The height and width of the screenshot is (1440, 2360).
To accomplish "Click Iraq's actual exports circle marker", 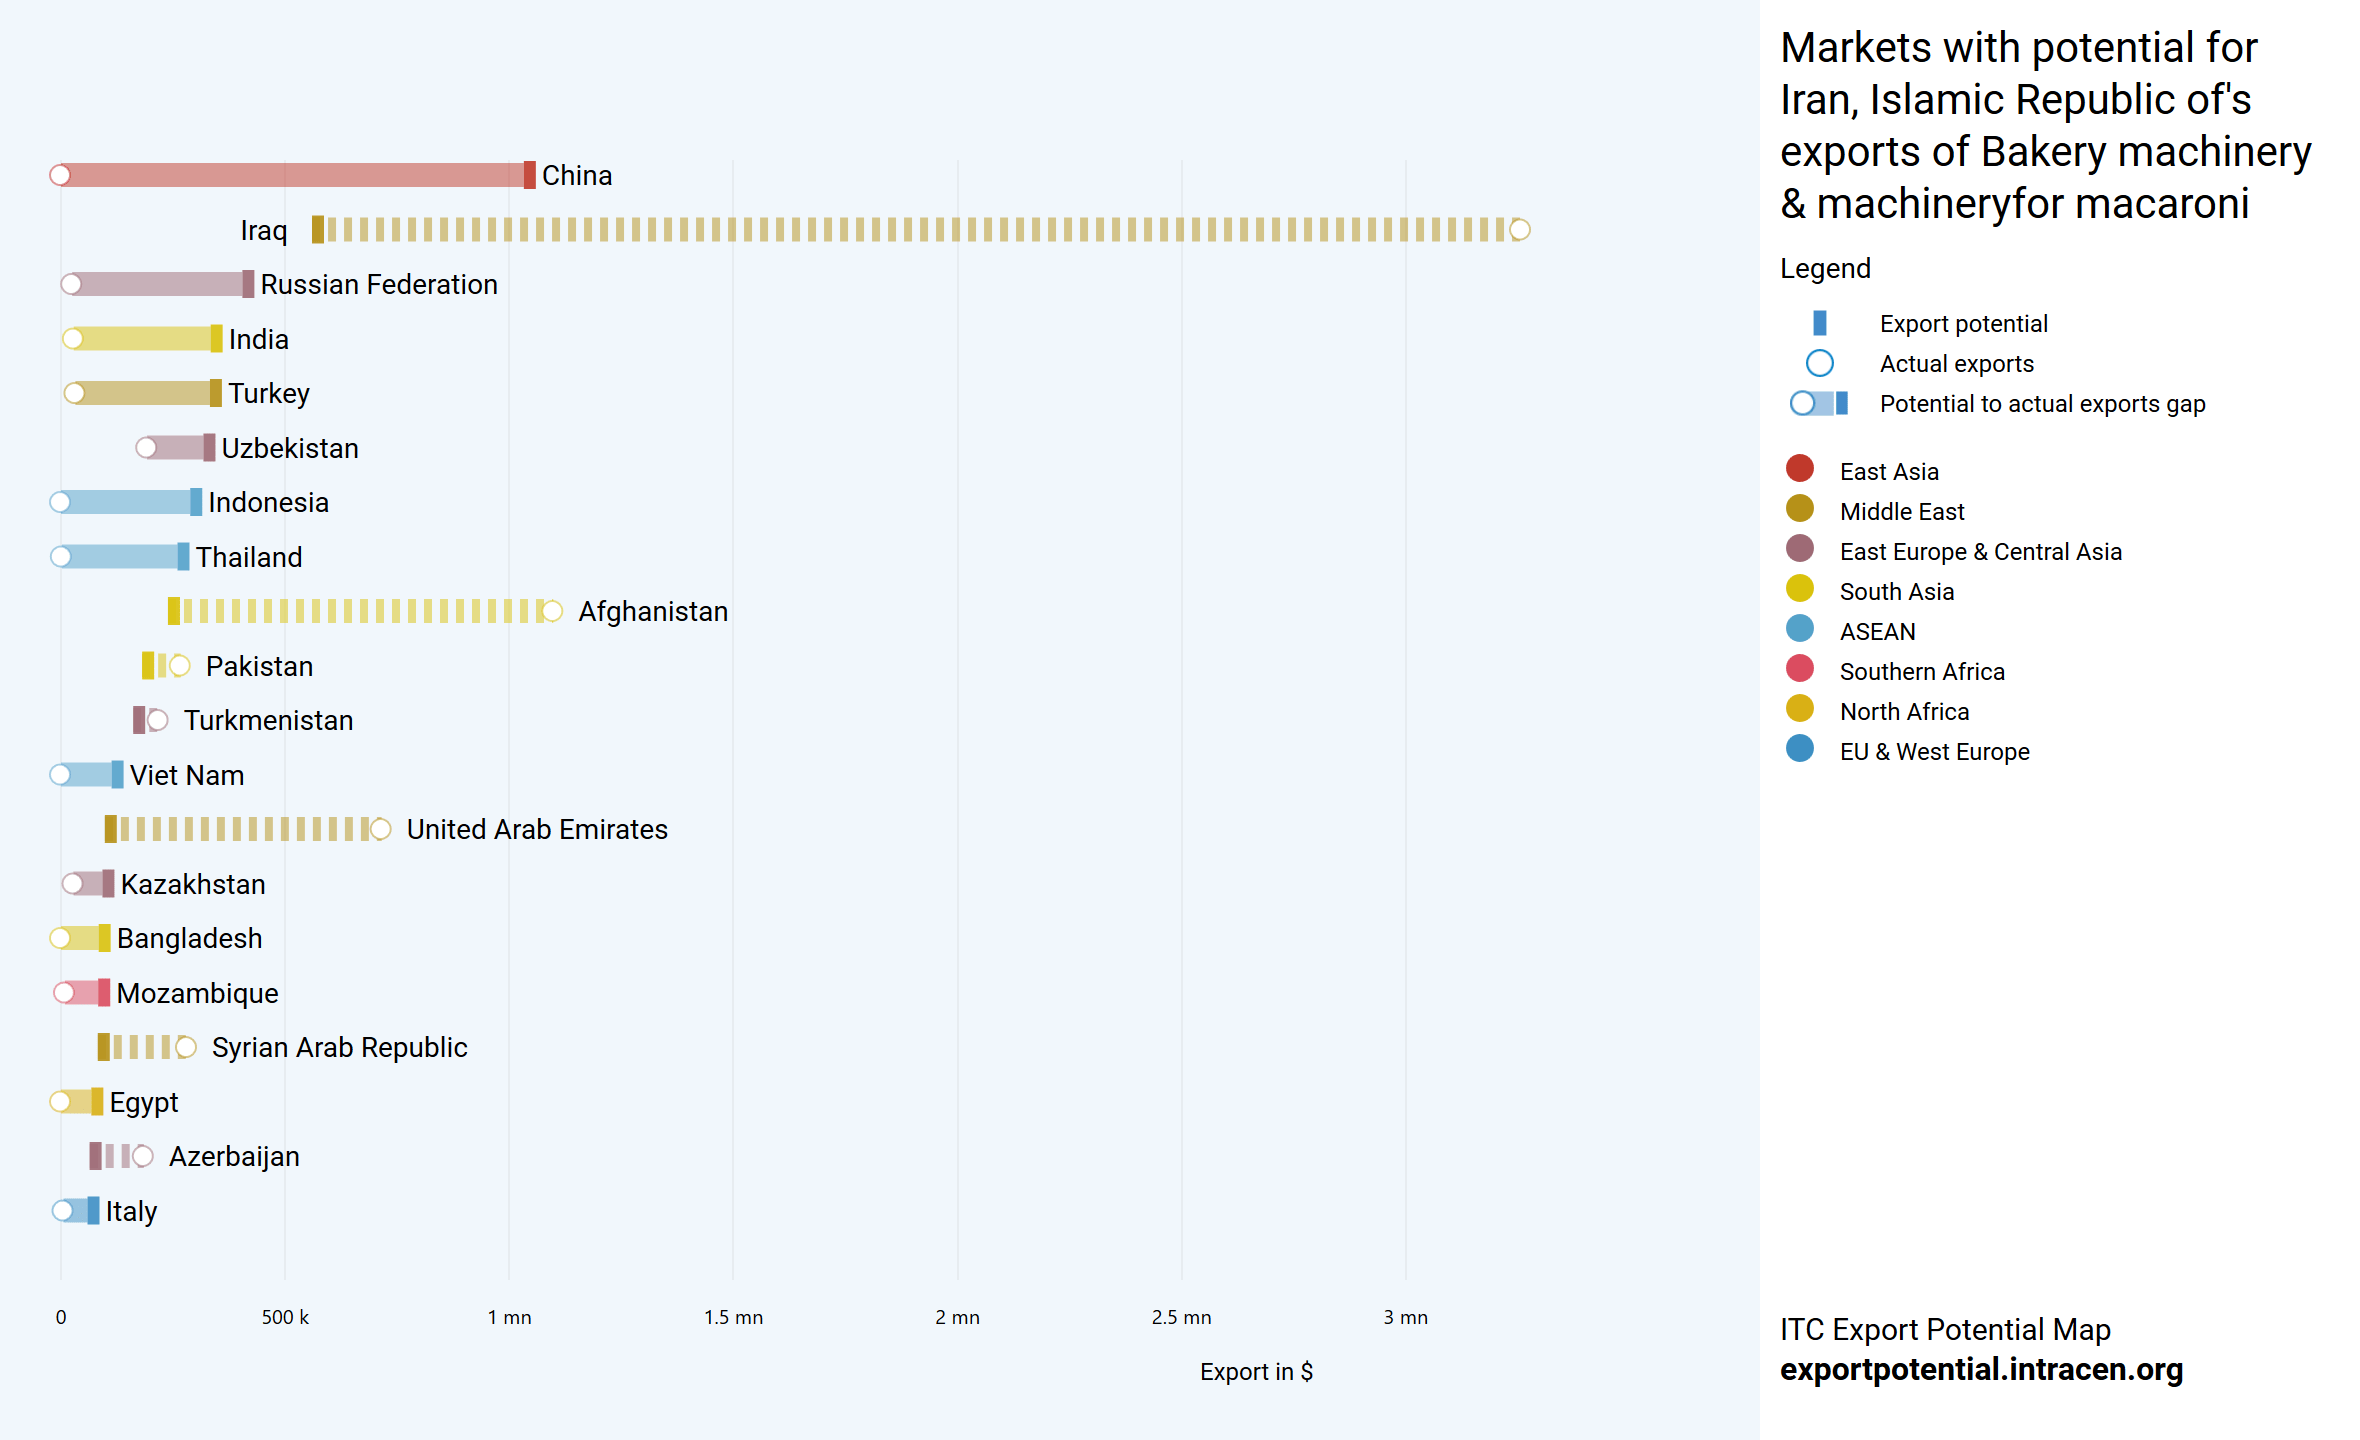I will pos(1519,230).
